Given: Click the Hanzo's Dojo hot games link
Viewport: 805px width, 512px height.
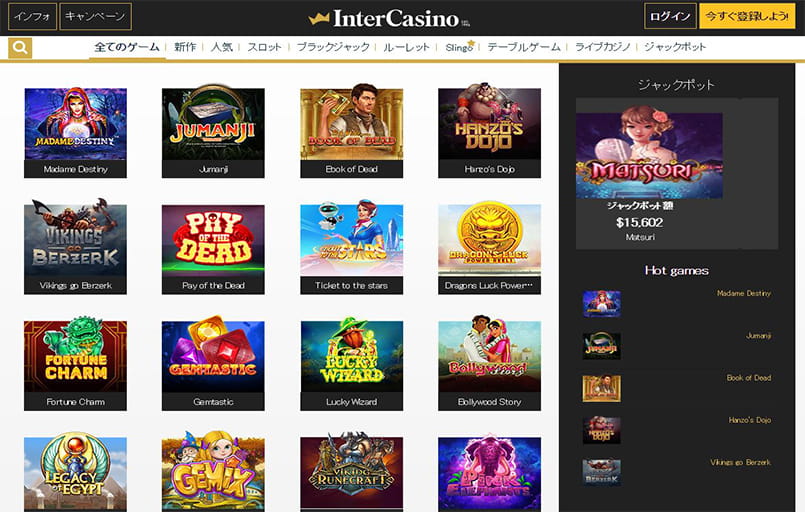Looking at the screenshot, I should tap(750, 420).
